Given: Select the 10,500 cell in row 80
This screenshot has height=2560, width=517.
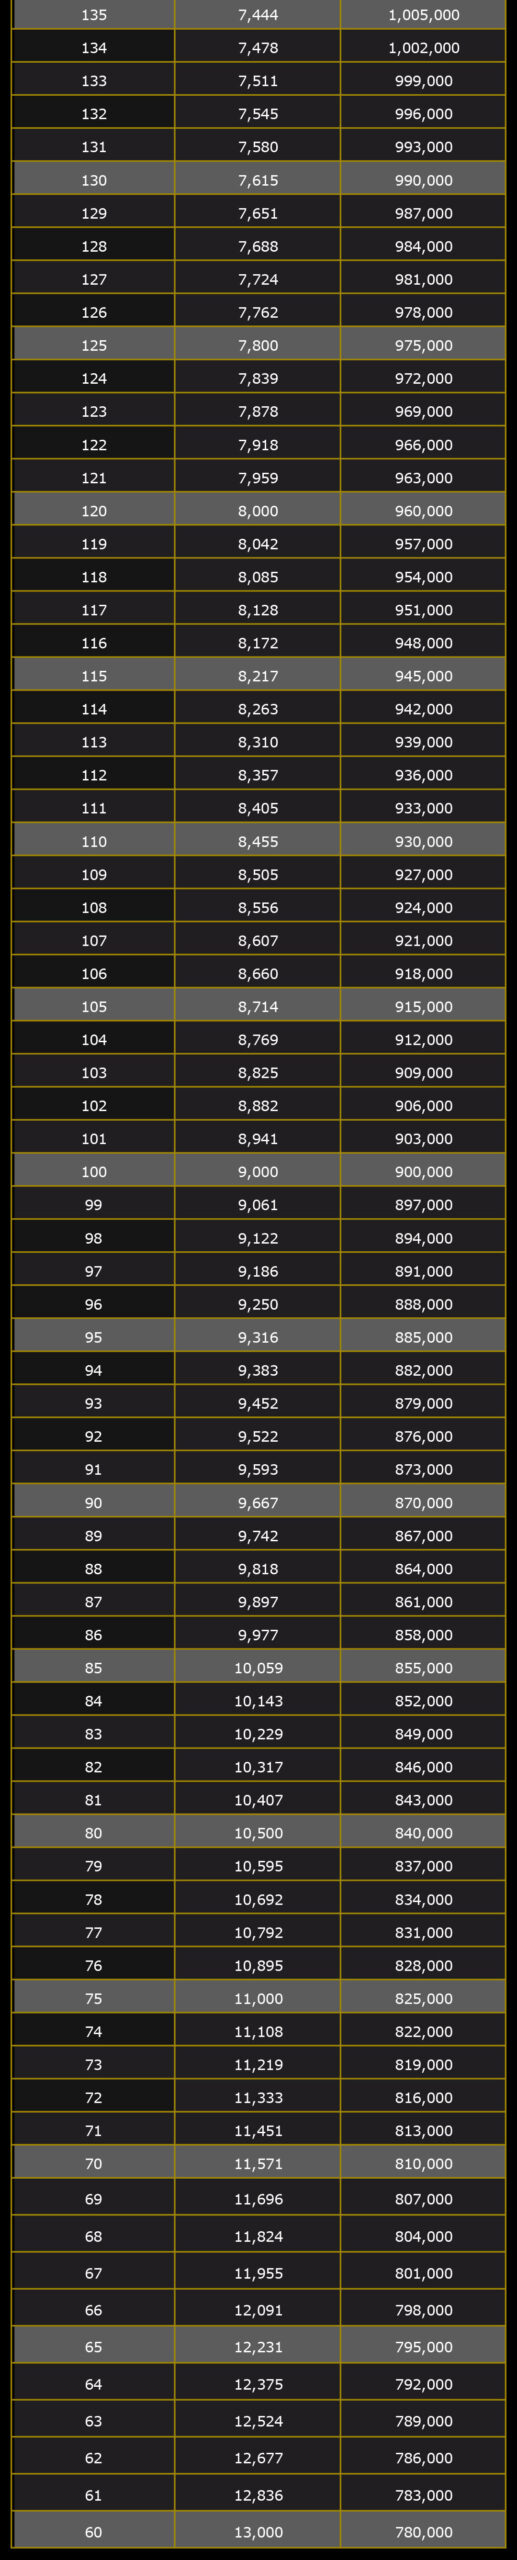Looking at the screenshot, I should (x=258, y=1832).
